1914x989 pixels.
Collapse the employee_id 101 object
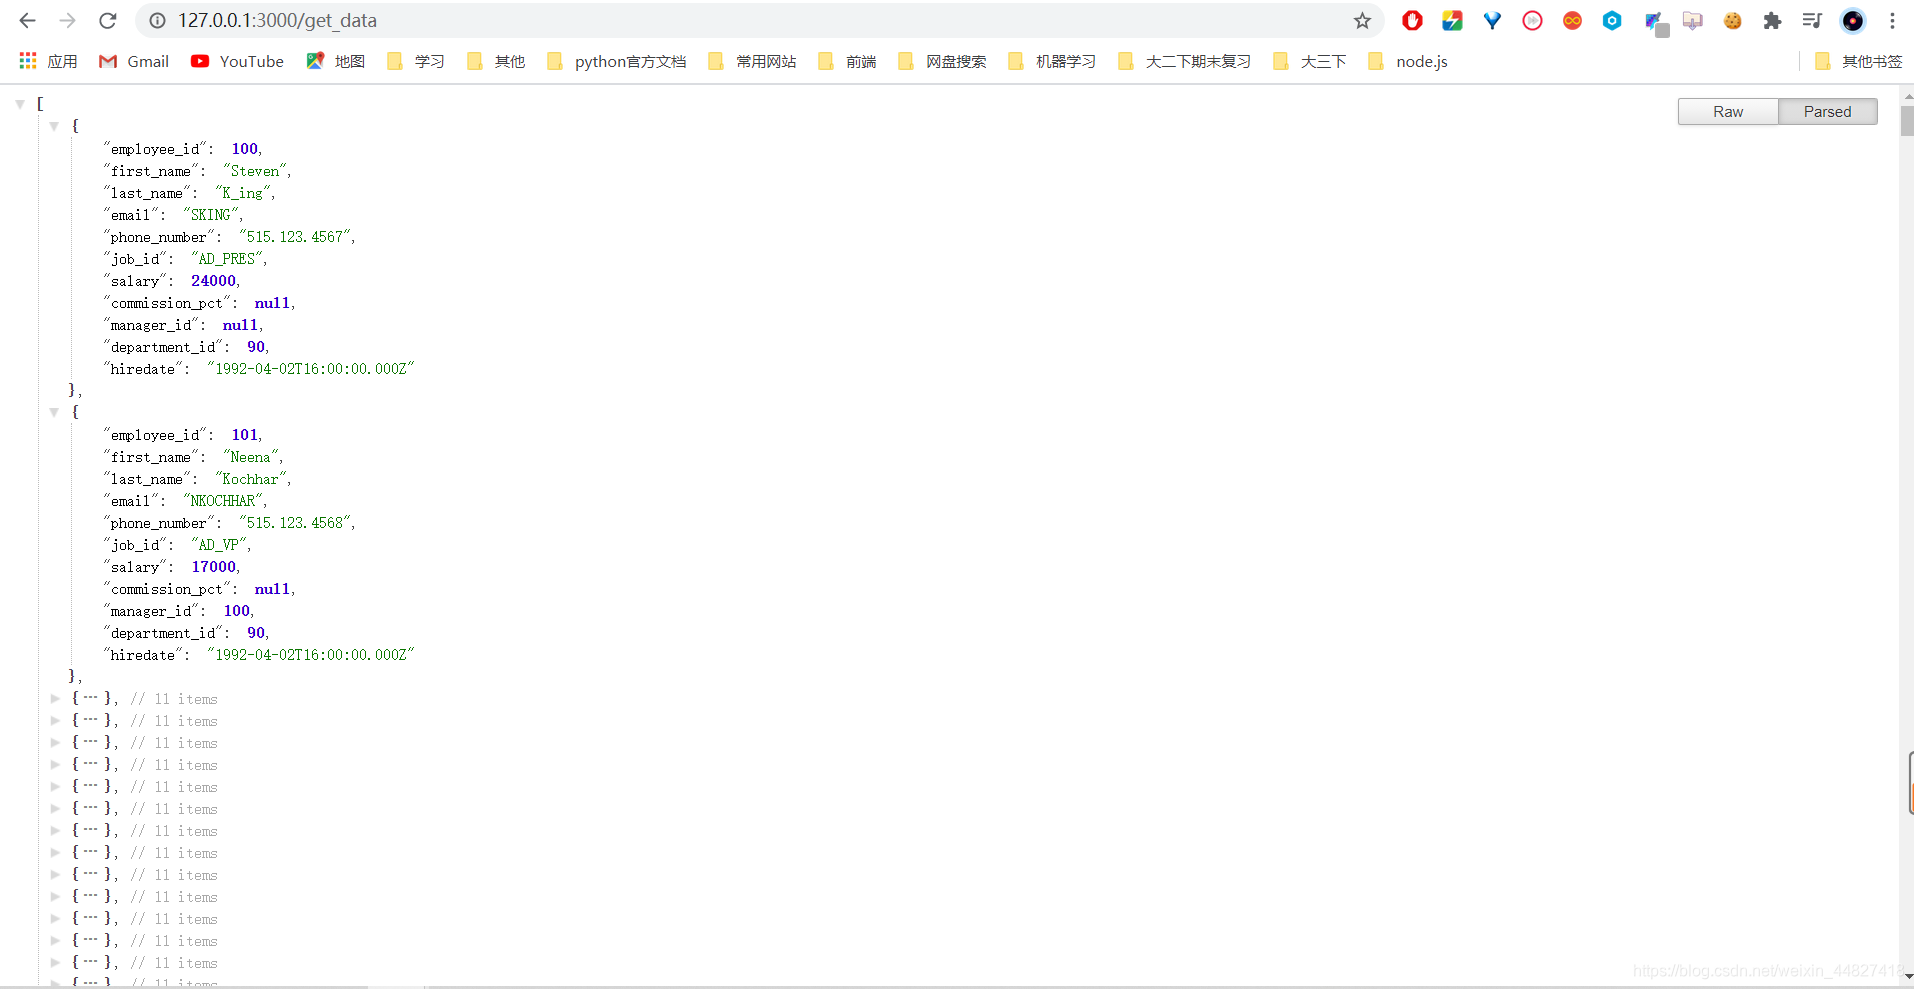pos(54,412)
